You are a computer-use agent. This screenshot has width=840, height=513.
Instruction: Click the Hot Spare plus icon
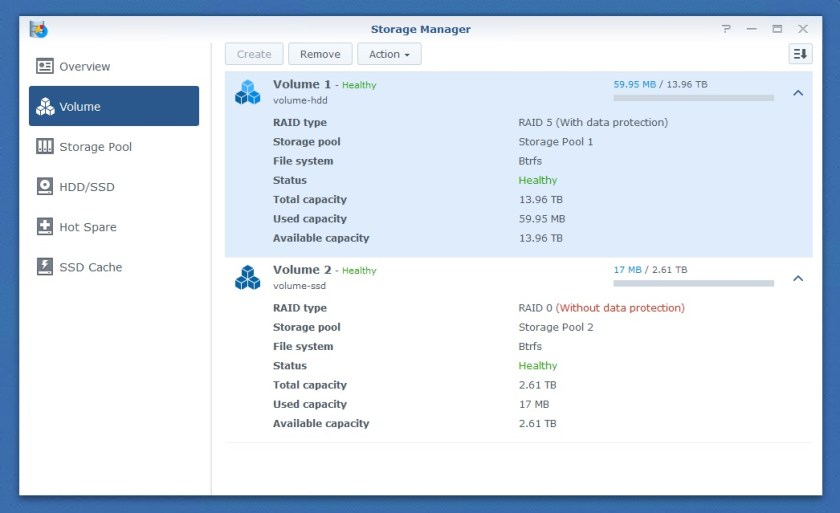coord(45,227)
